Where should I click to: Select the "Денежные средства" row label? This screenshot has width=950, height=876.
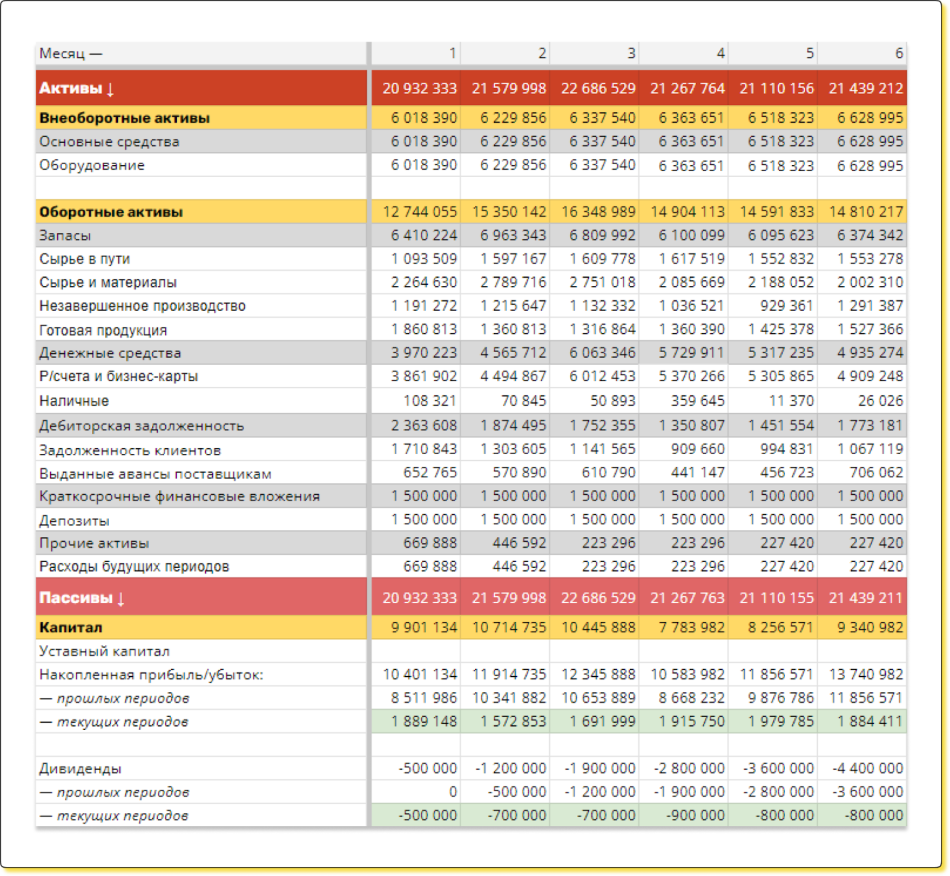[110, 353]
